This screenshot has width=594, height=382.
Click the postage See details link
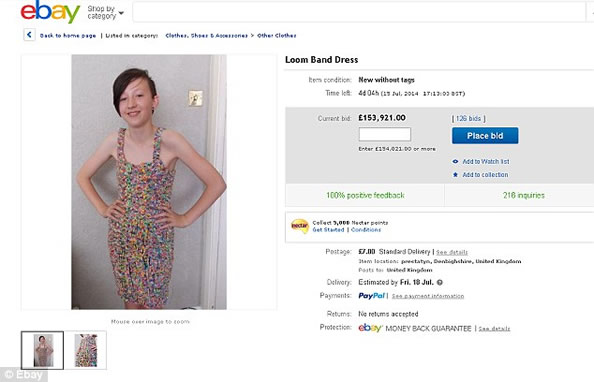pos(452,252)
